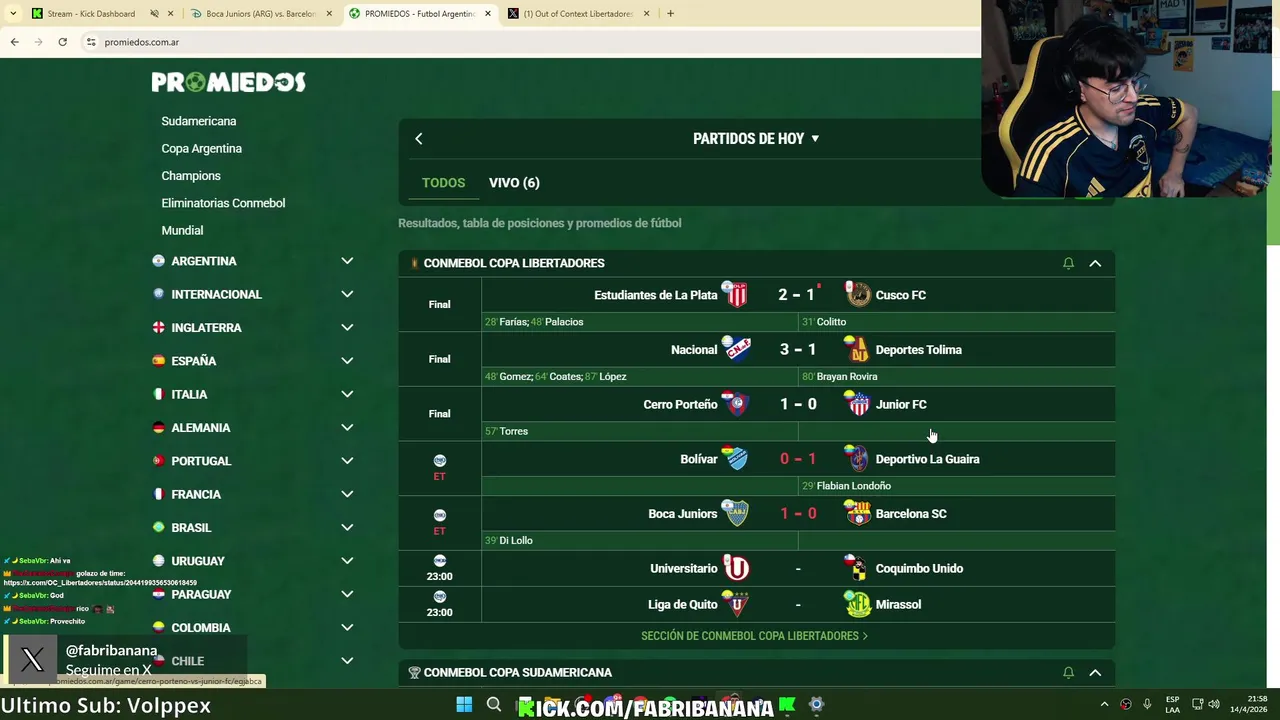
Task: Click the Colombia sidebar label
Action: point(201,628)
